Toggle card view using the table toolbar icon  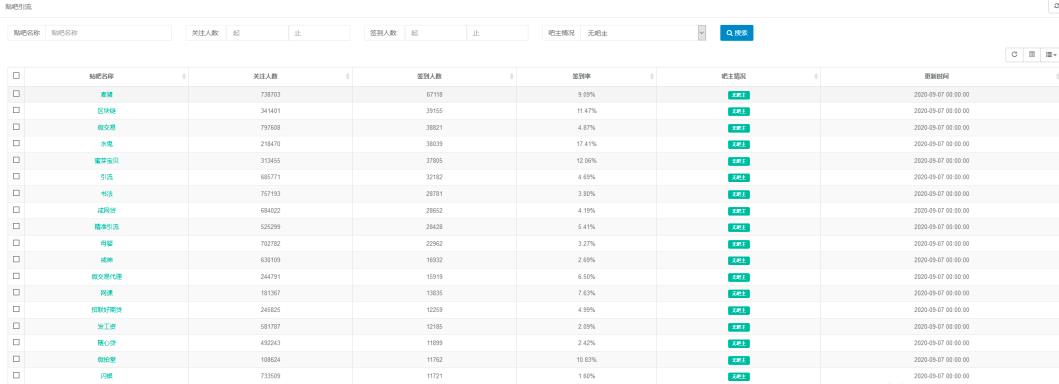(1032, 55)
